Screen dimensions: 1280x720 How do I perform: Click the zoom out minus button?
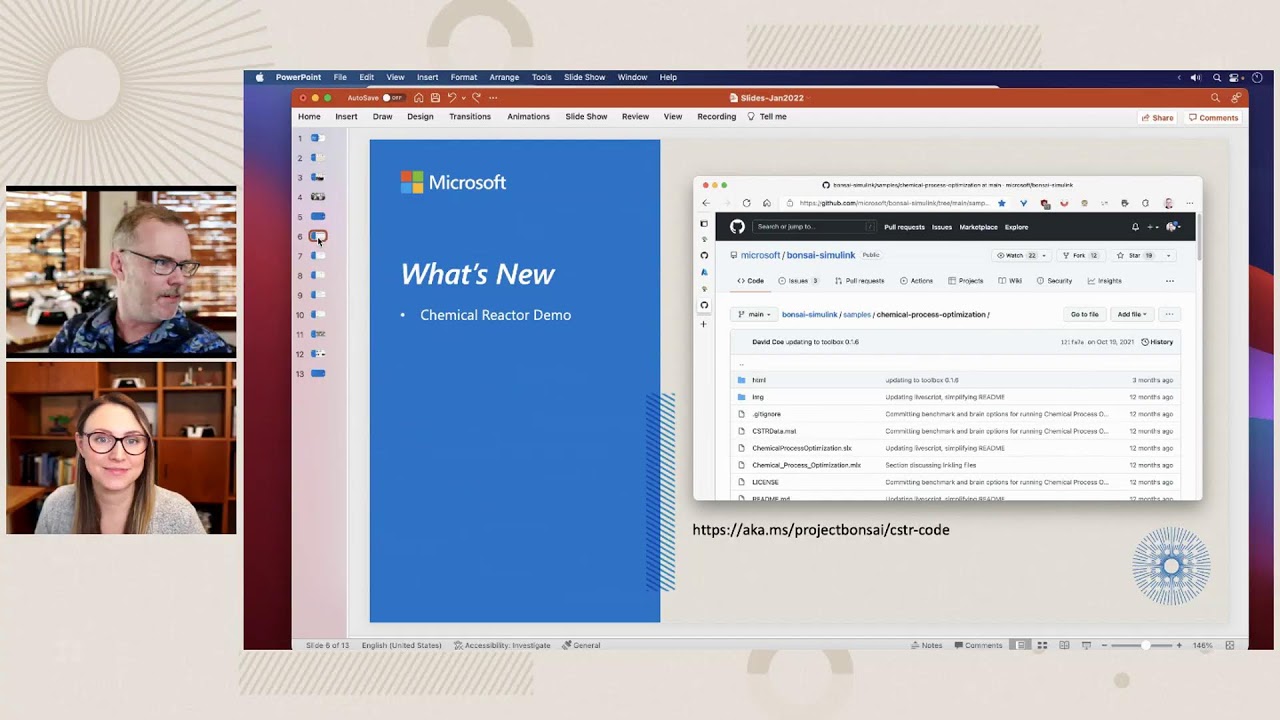pyautogui.click(x=1105, y=645)
